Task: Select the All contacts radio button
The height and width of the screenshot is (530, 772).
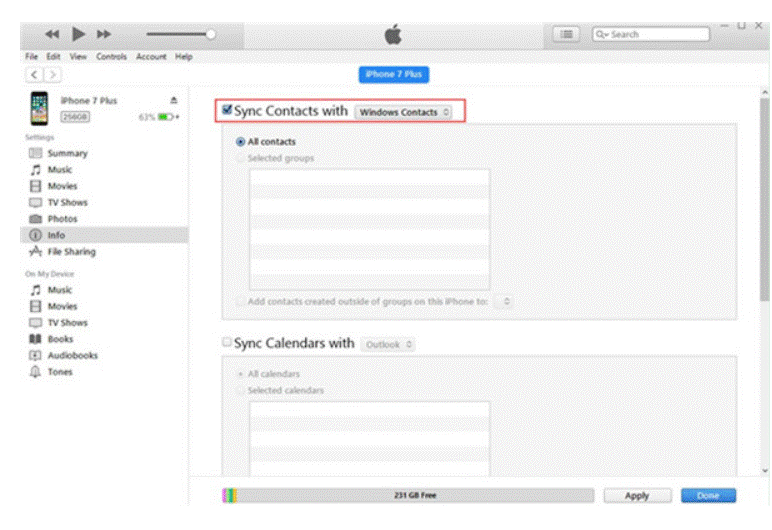Action: click(240, 142)
